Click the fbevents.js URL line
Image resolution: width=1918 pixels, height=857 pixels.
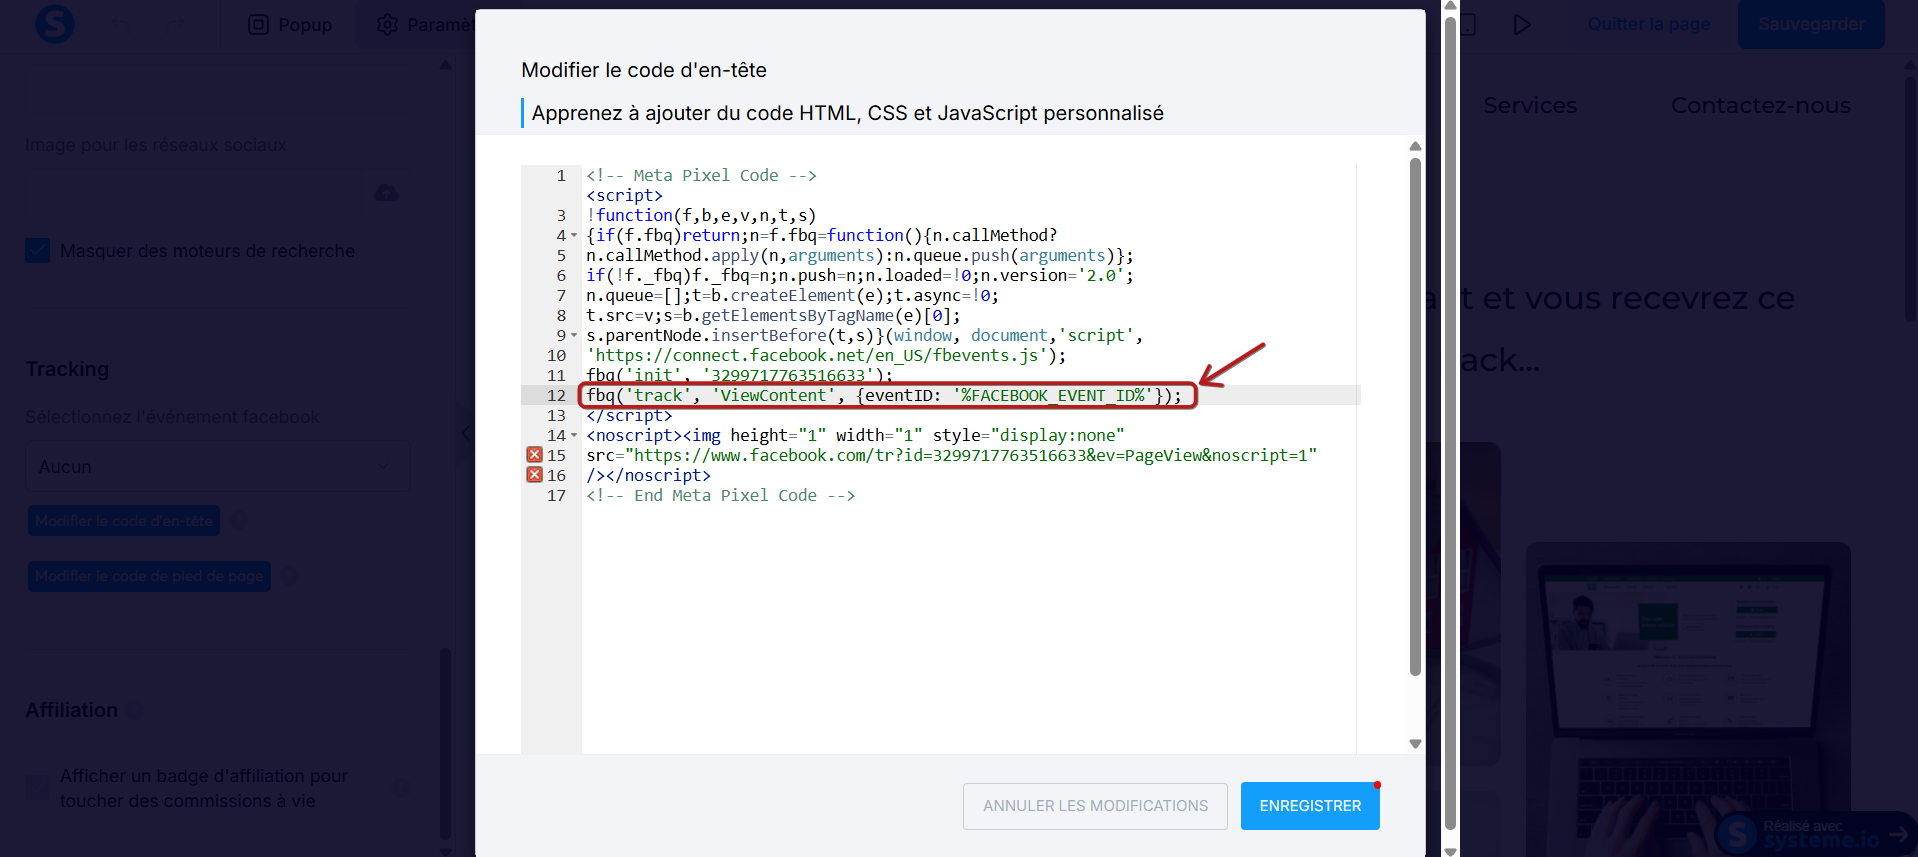tap(826, 356)
